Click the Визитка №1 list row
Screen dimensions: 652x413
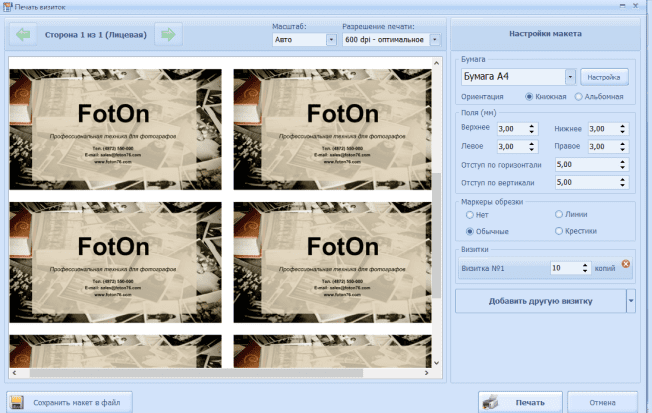[545, 268]
